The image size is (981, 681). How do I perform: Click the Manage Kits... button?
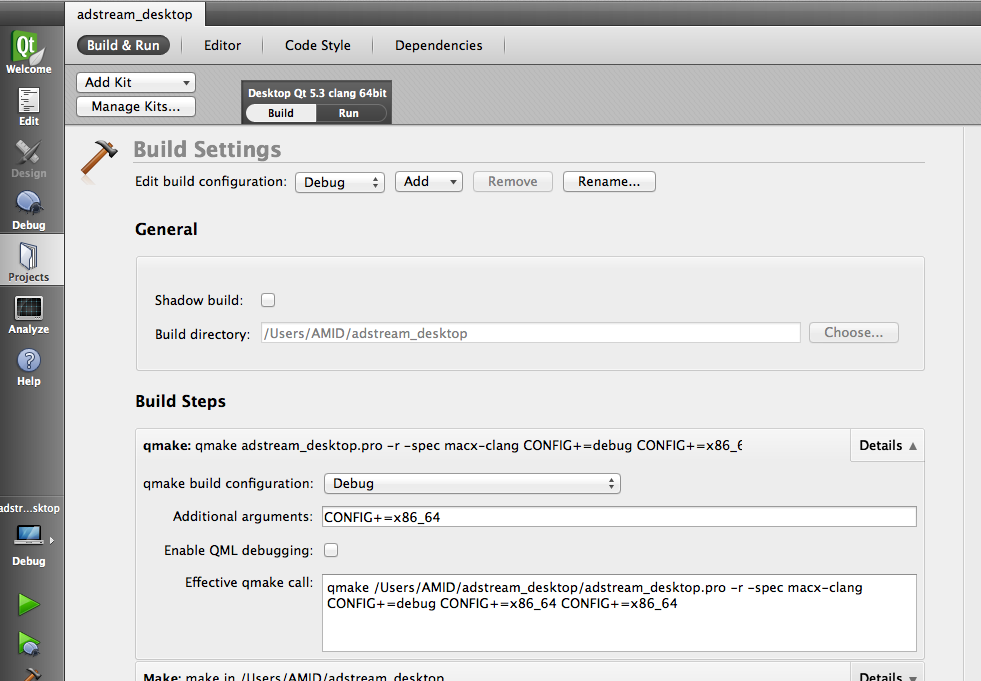click(136, 106)
